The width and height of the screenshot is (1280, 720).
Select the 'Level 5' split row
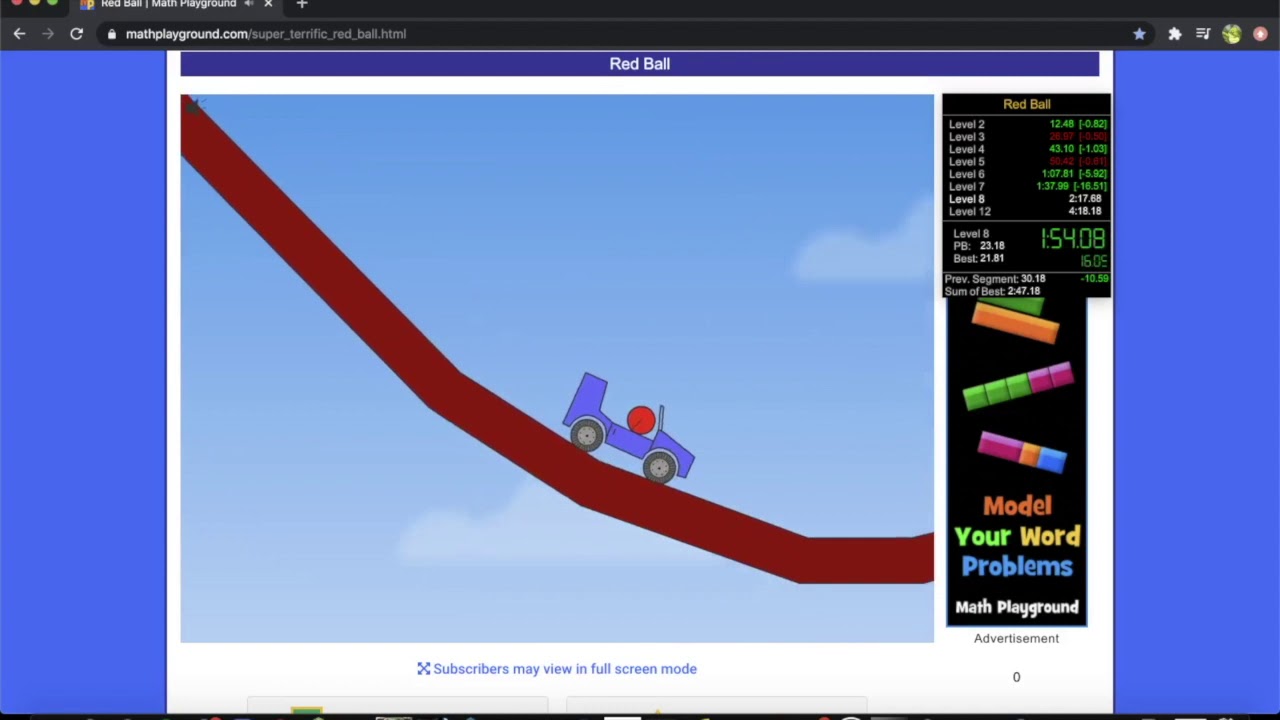pyautogui.click(x=1027, y=162)
